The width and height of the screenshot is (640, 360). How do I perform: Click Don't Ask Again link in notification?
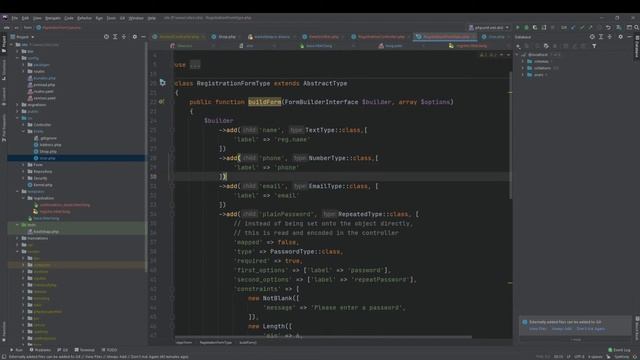(x=591, y=329)
